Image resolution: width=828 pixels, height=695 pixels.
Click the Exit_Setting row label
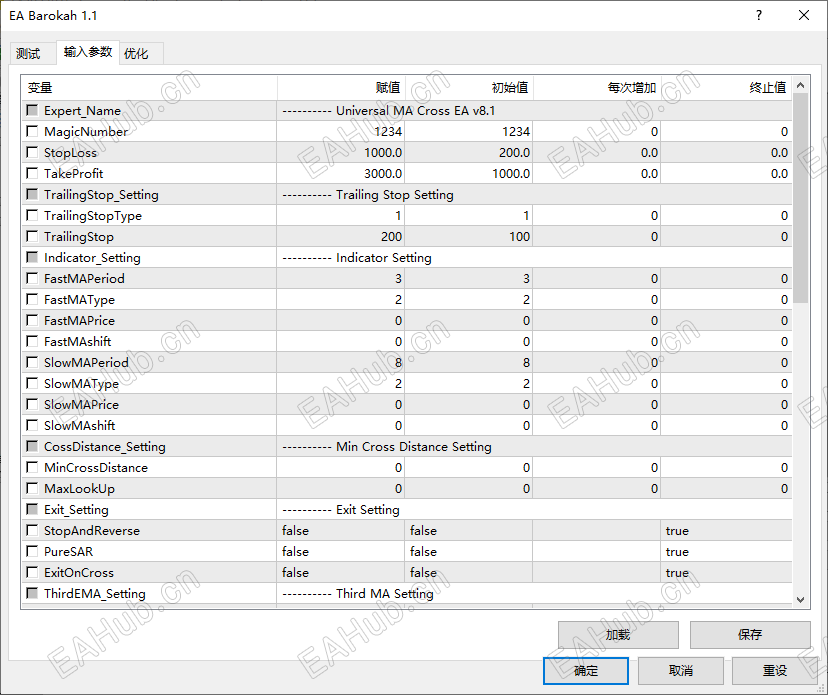tap(76, 510)
